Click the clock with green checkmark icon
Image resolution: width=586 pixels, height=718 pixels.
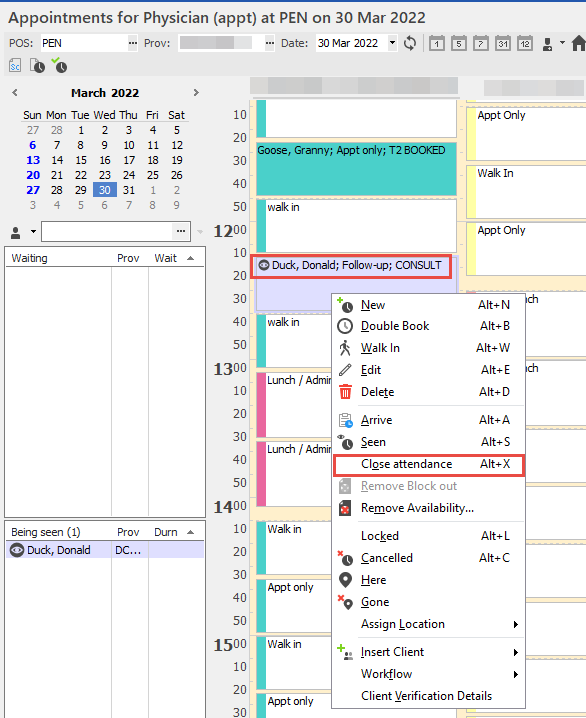[x=59, y=65]
